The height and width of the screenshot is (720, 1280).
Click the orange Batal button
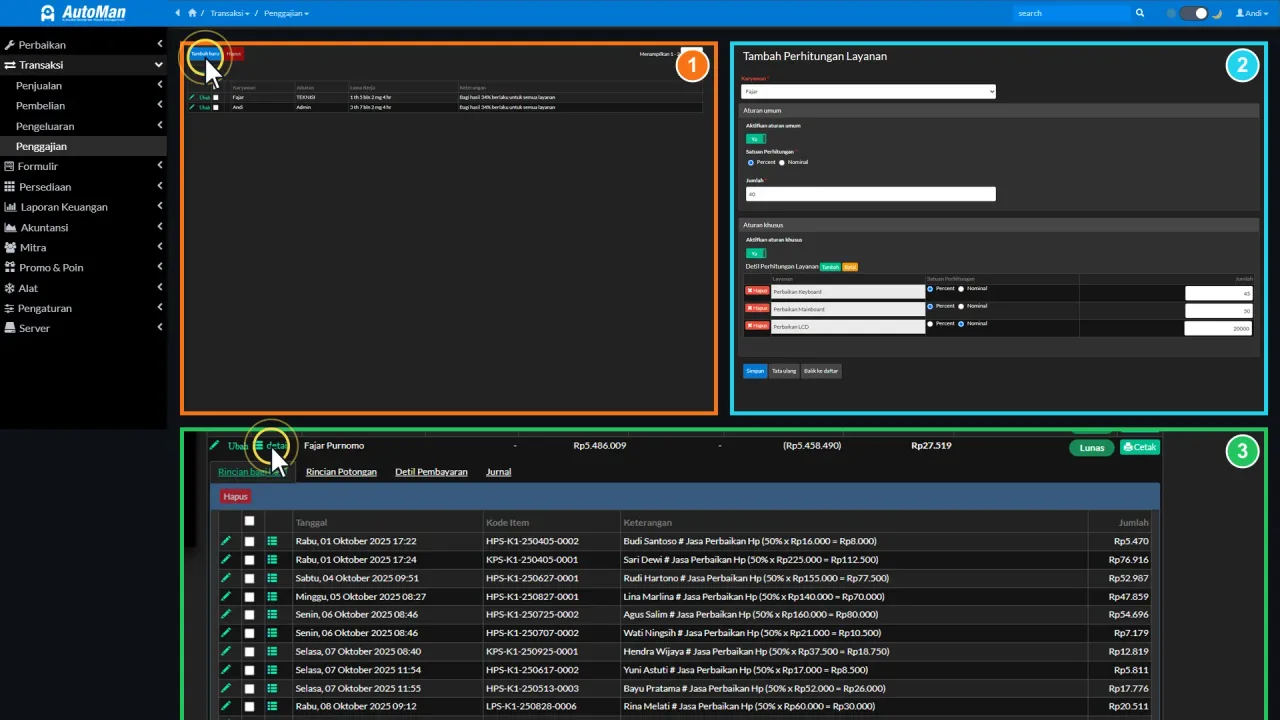850,267
